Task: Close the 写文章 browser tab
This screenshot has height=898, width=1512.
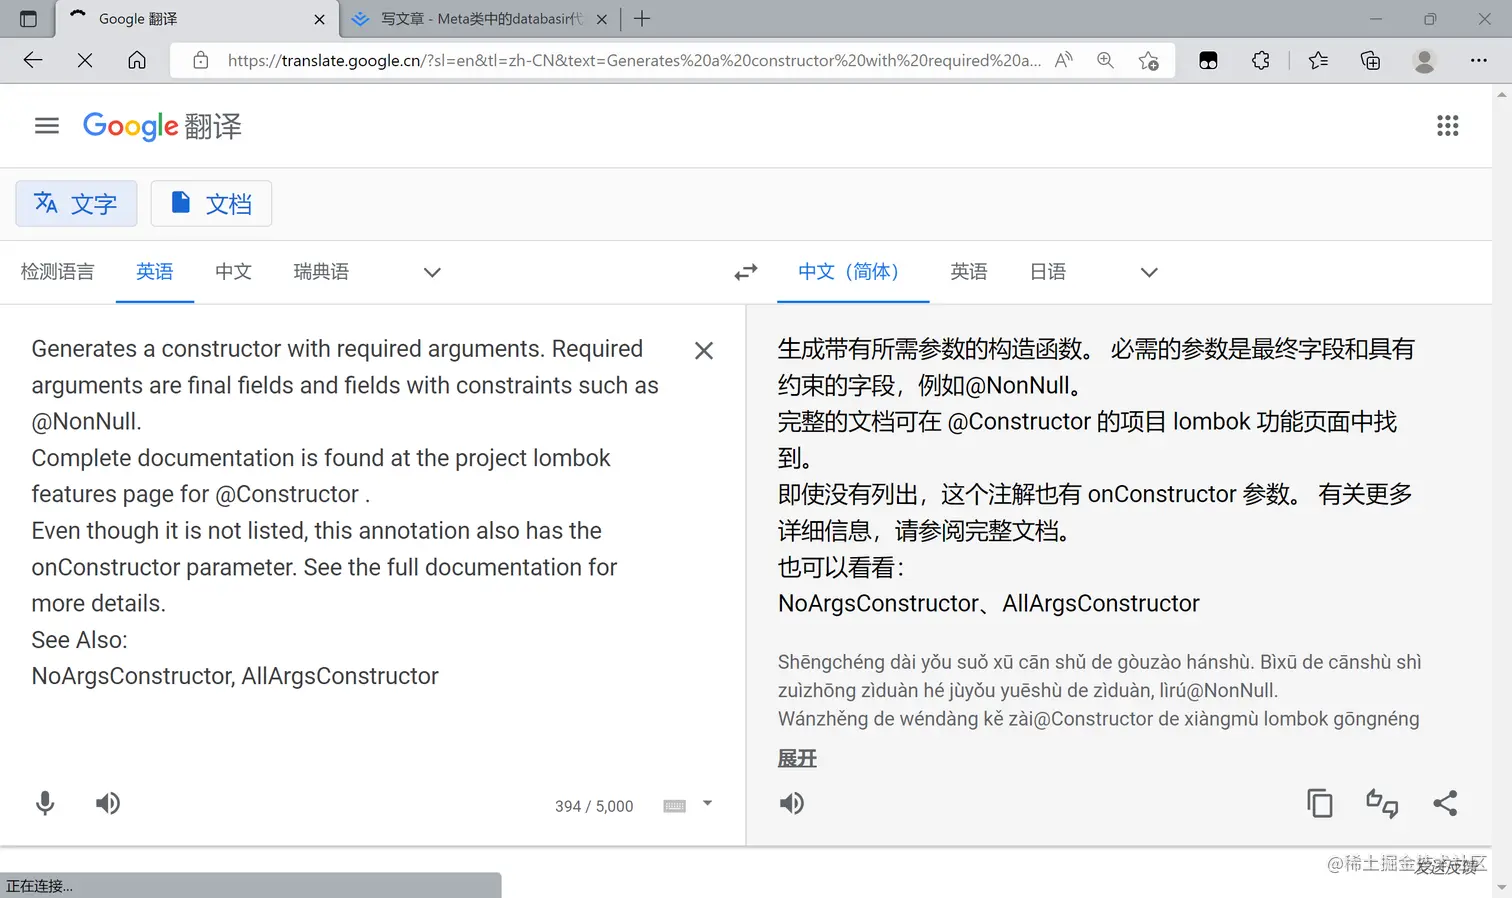Action: pos(602,19)
